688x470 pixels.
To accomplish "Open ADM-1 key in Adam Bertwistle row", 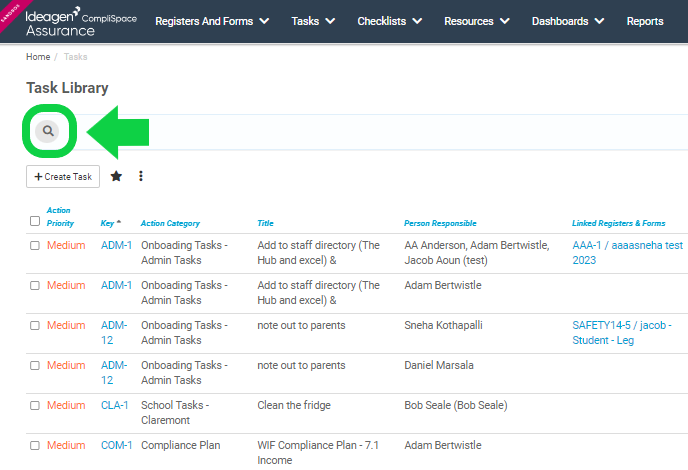I will [x=116, y=285].
